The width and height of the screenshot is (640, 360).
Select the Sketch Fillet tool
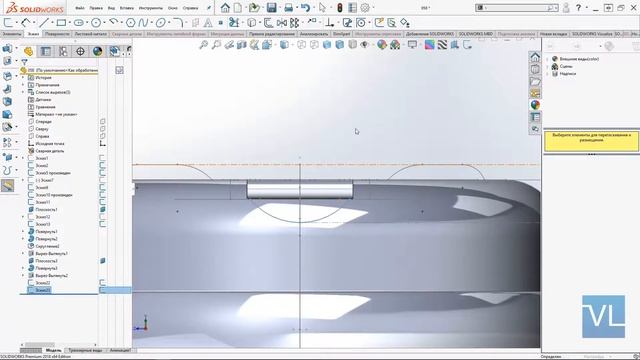coord(178,23)
